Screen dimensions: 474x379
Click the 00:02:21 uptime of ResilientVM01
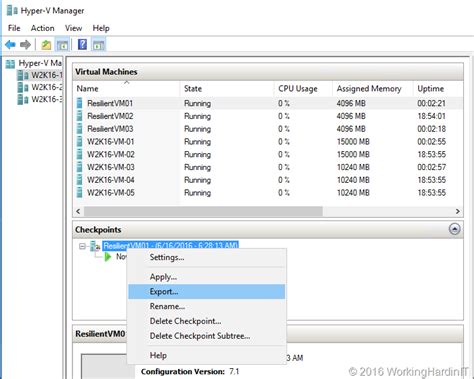(431, 103)
